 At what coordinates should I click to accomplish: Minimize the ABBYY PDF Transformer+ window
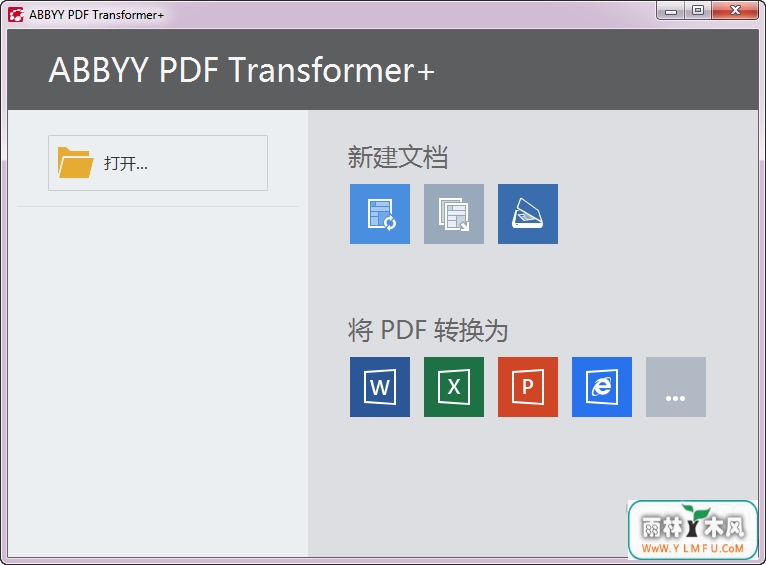671,11
